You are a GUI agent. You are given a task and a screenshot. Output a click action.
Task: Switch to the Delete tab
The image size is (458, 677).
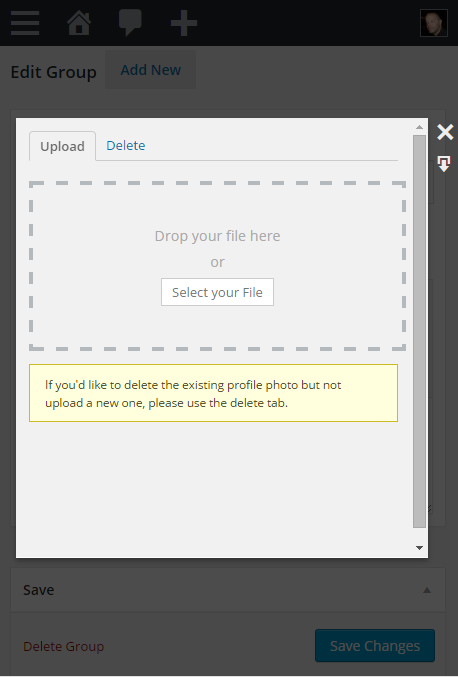pyautogui.click(x=126, y=146)
